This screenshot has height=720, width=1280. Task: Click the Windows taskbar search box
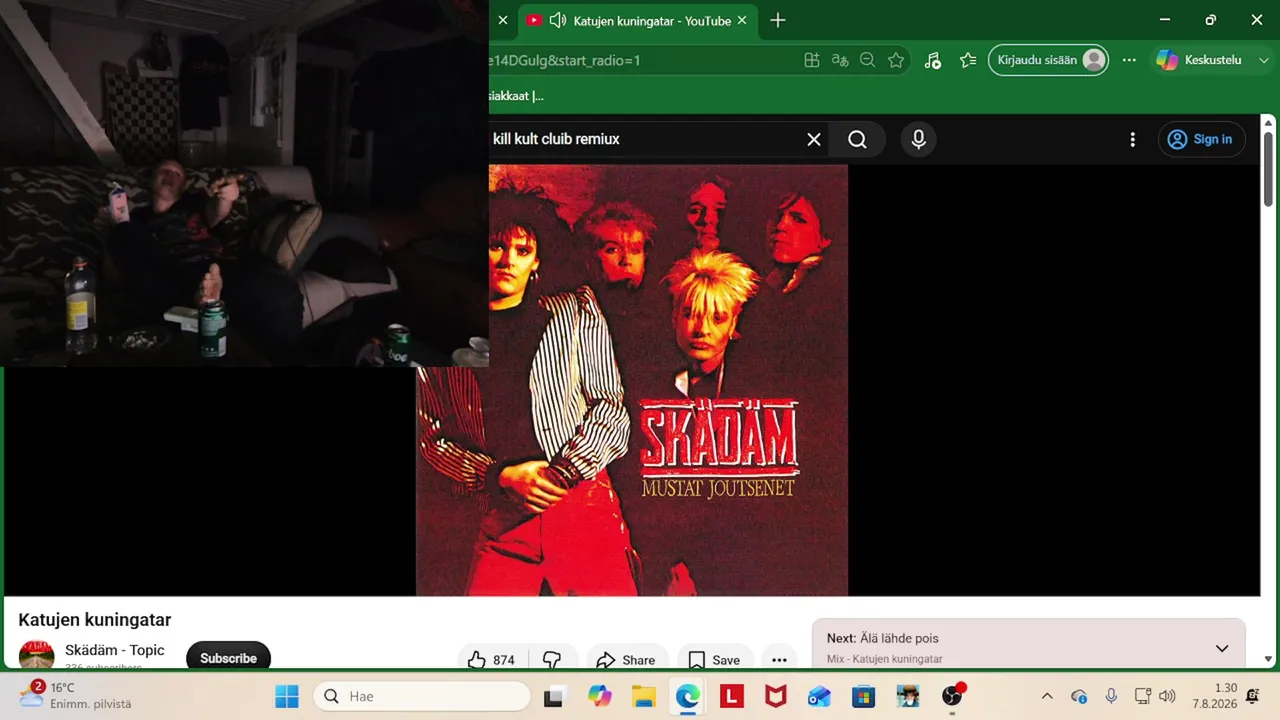pyautogui.click(x=422, y=696)
